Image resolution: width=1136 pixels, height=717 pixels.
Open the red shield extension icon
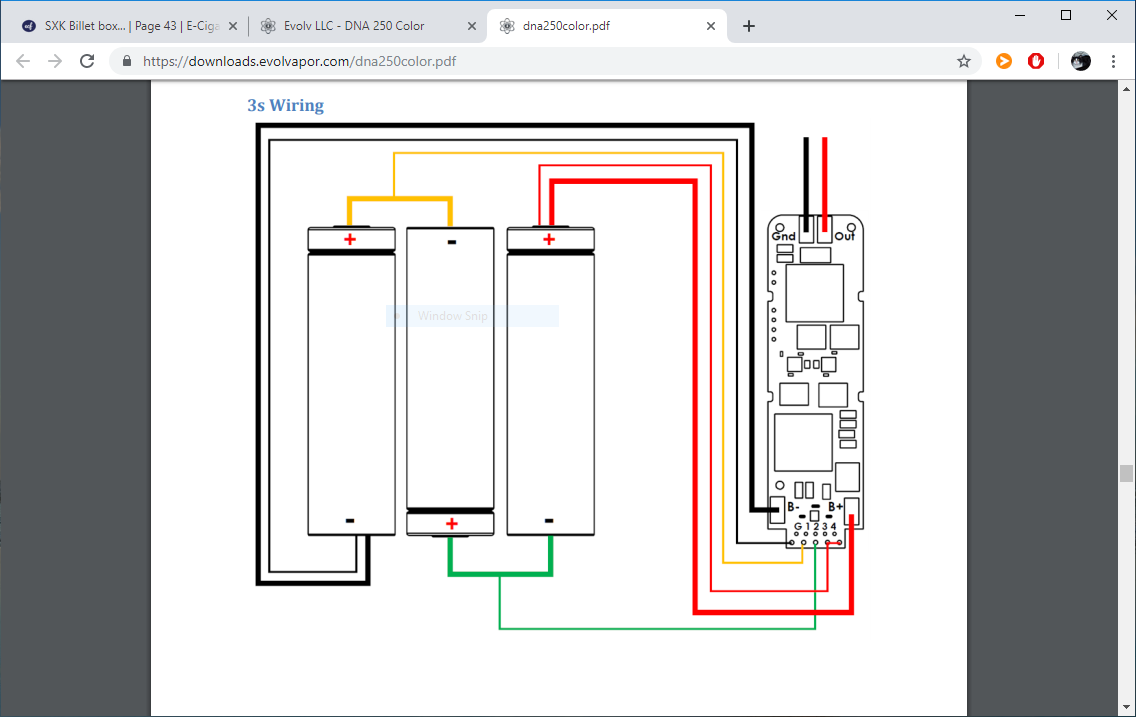1036,61
